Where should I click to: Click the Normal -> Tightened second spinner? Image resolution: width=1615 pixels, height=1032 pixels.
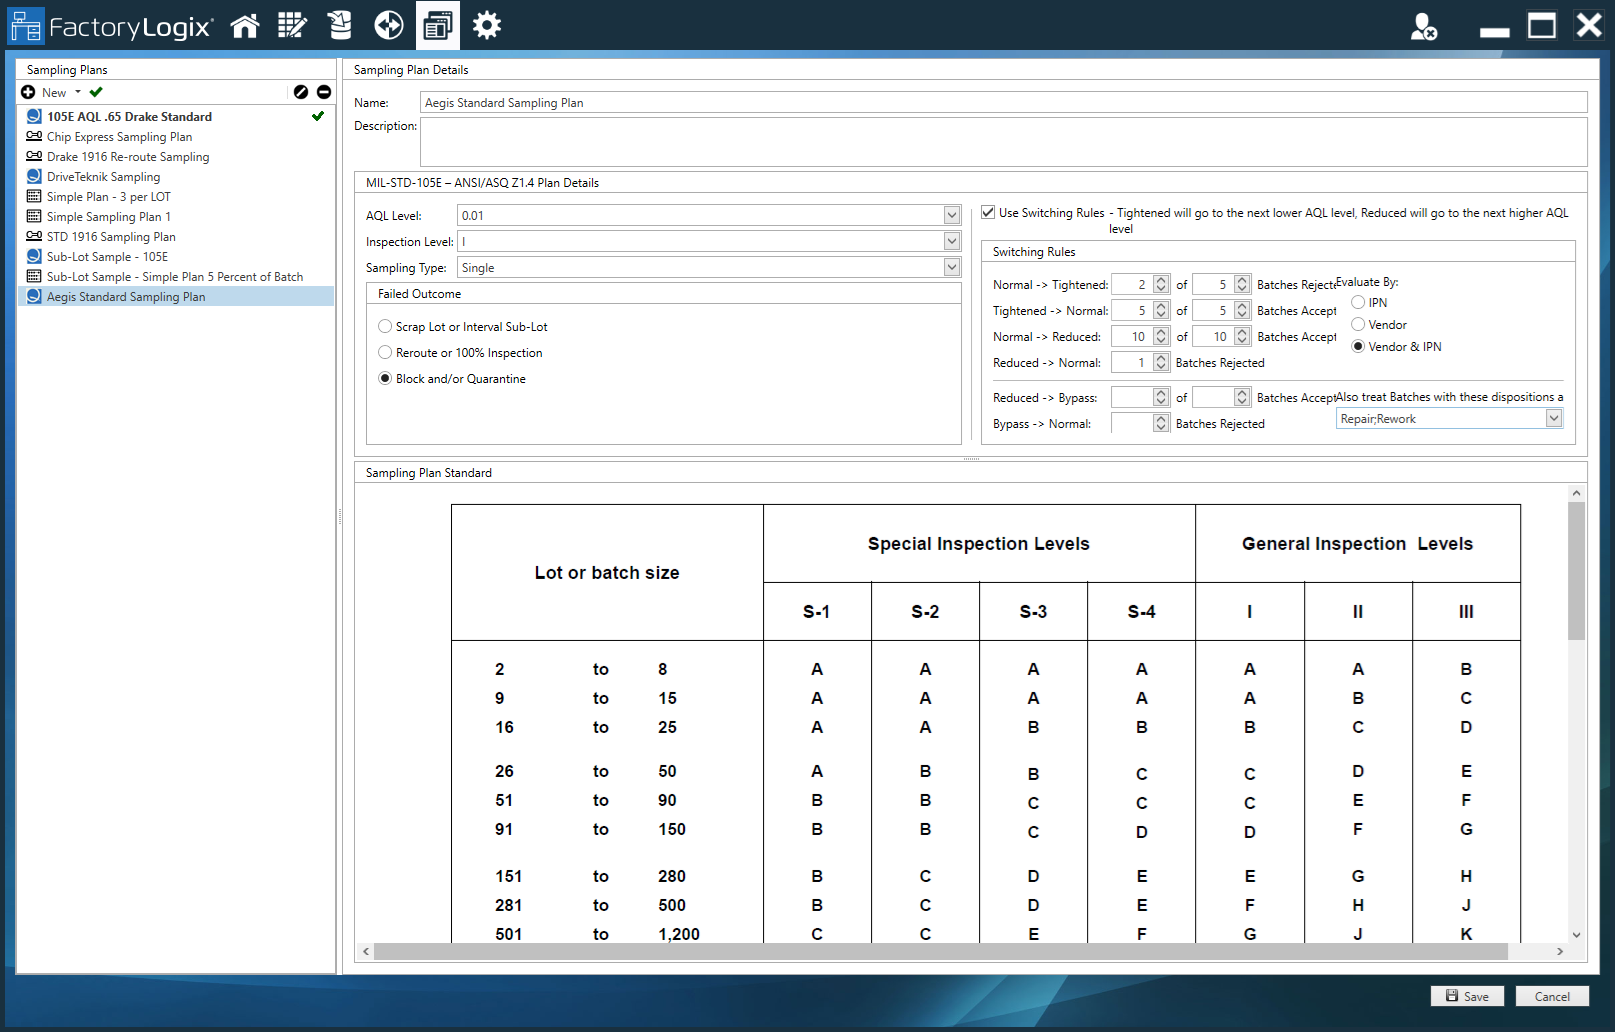coord(1242,284)
